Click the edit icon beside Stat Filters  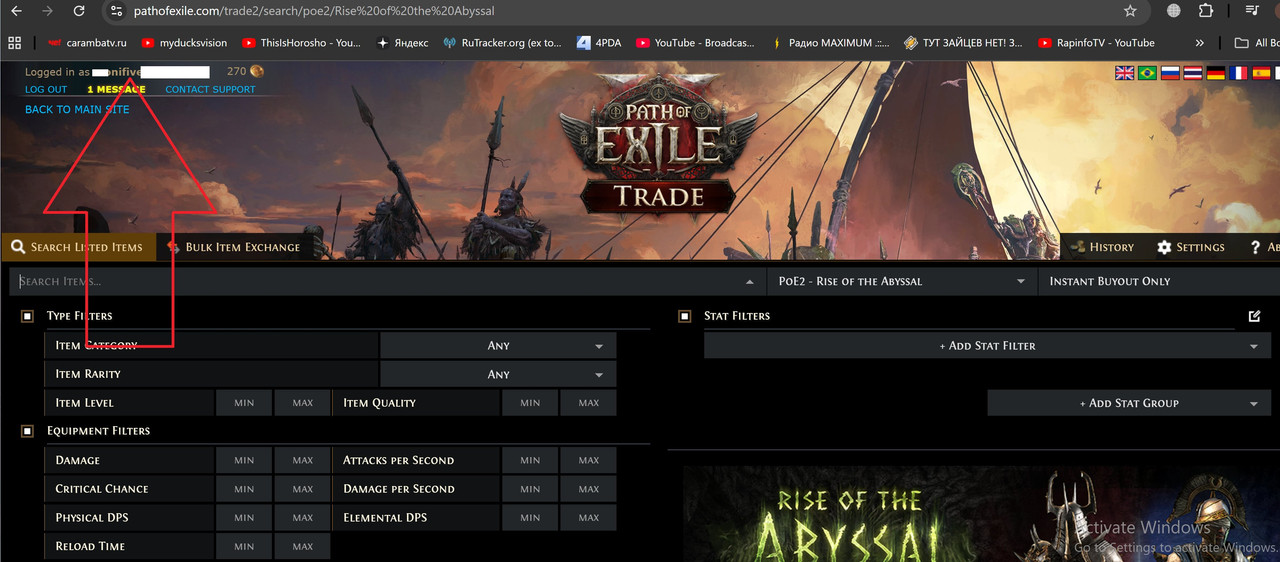(x=1255, y=316)
